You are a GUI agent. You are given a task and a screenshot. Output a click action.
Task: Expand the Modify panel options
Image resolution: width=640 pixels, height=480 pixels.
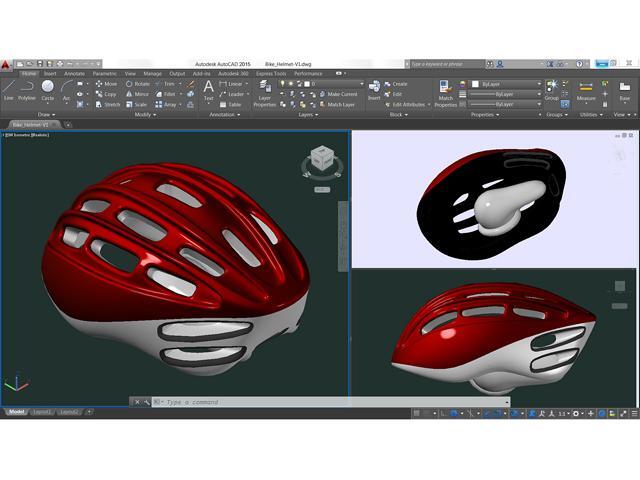pyautogui.click(x=145, y=114)
